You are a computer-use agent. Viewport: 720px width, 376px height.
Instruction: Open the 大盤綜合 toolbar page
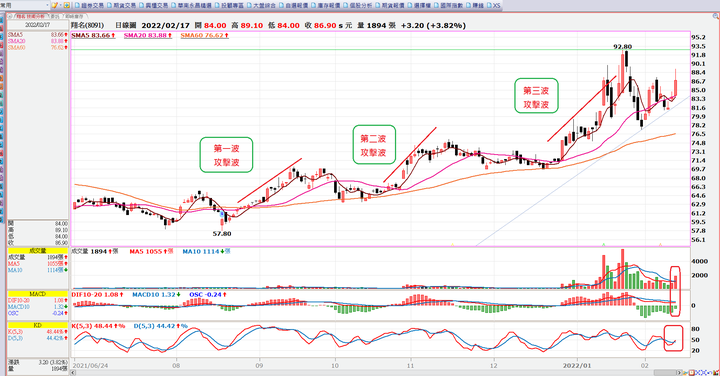pyautogui.click(x=261, y=6)
